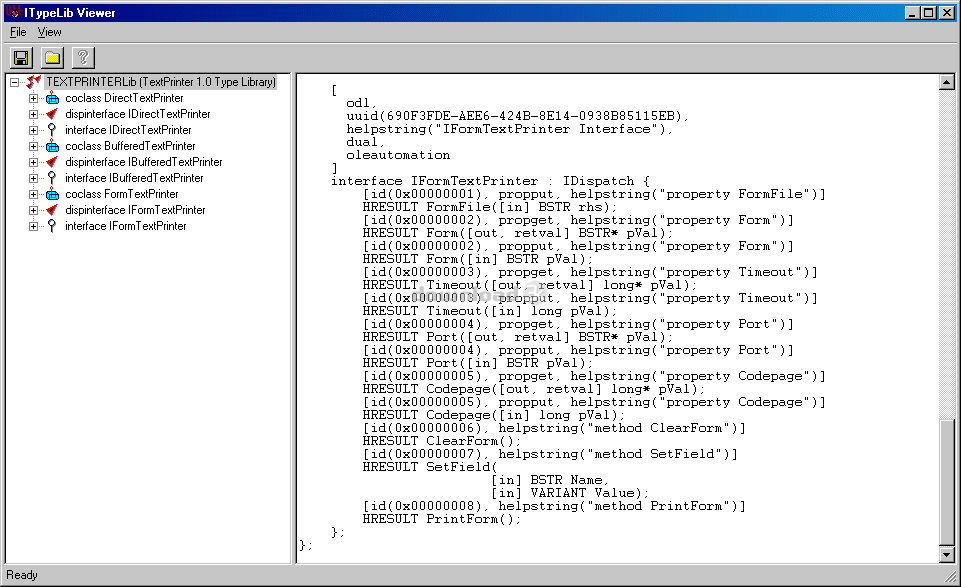Select coclass BufferedTextPrinter tree label
Screen dimensions: 961x587
131,146
